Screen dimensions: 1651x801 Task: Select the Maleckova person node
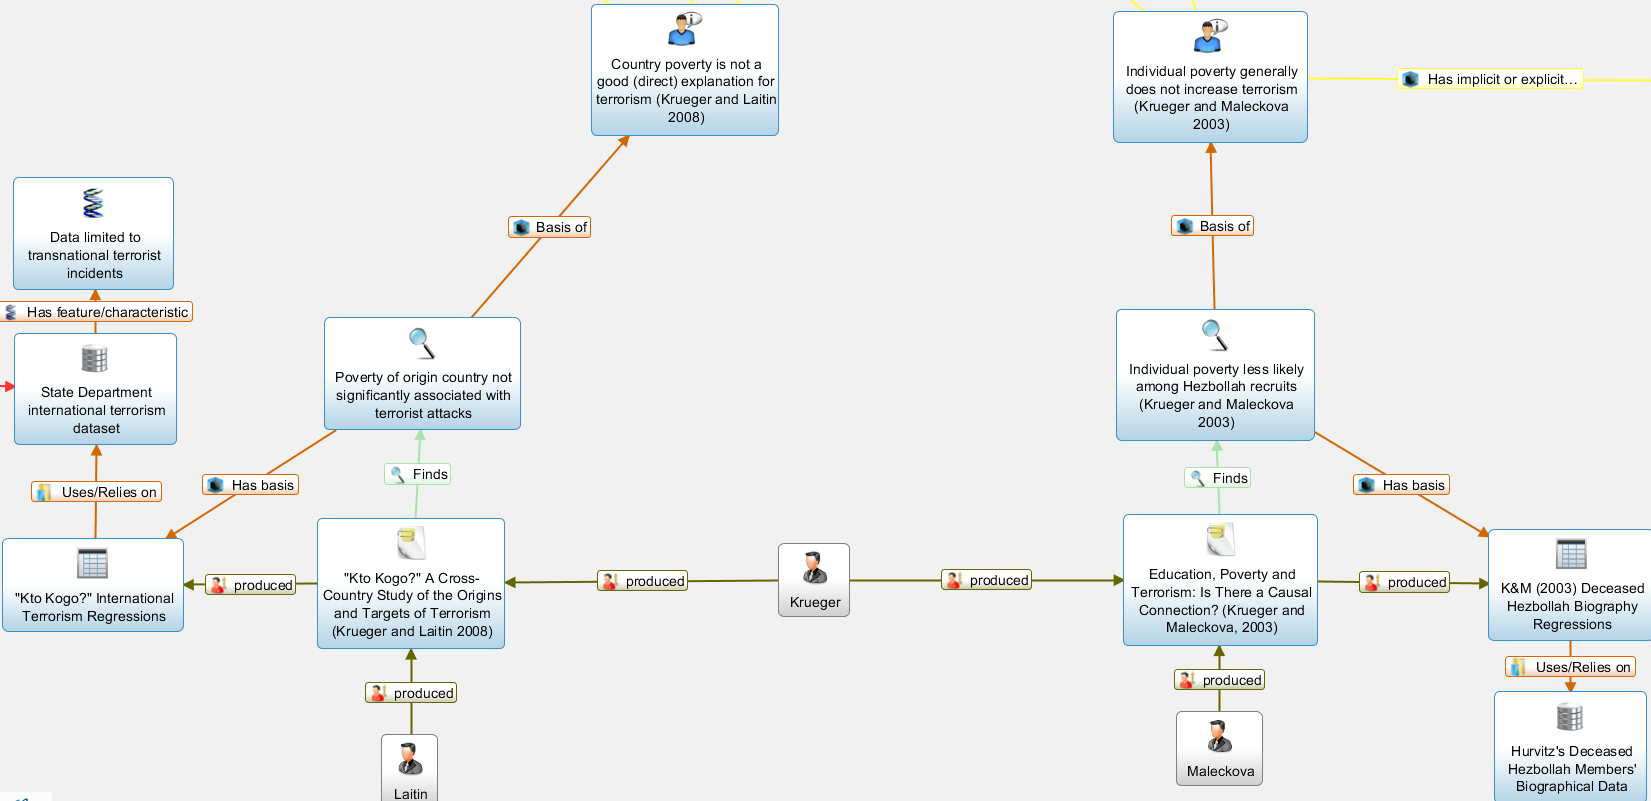coord(1219,749)
